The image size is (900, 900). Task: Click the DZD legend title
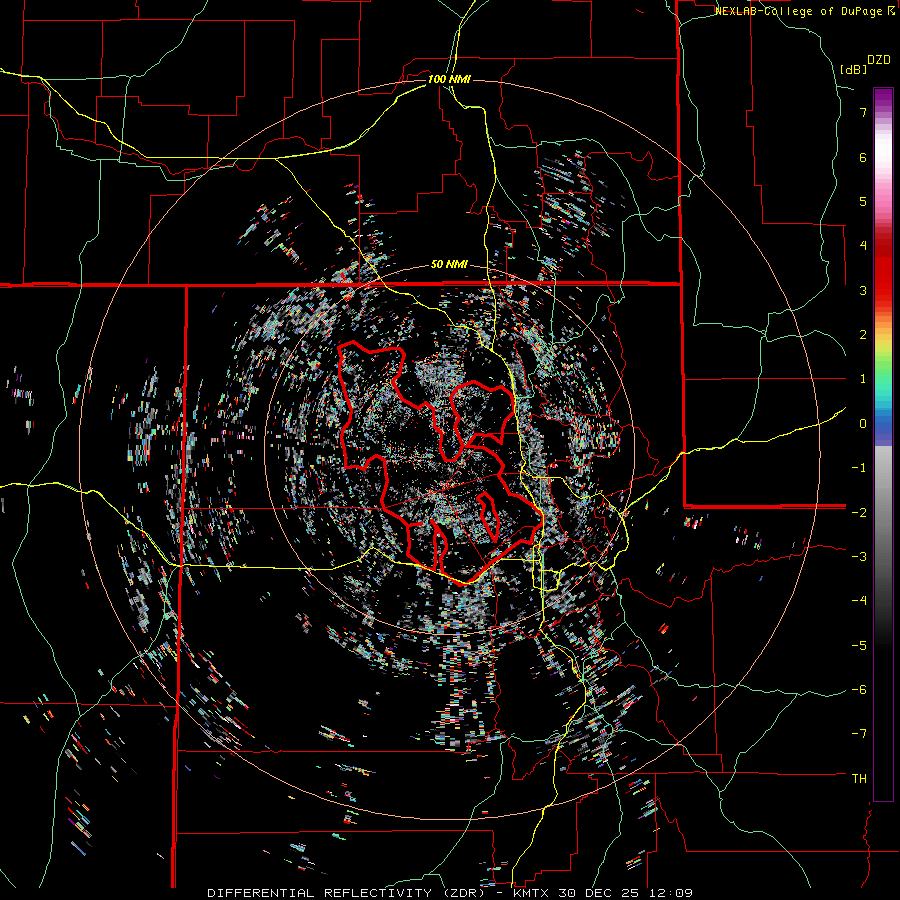coord(879,60)
